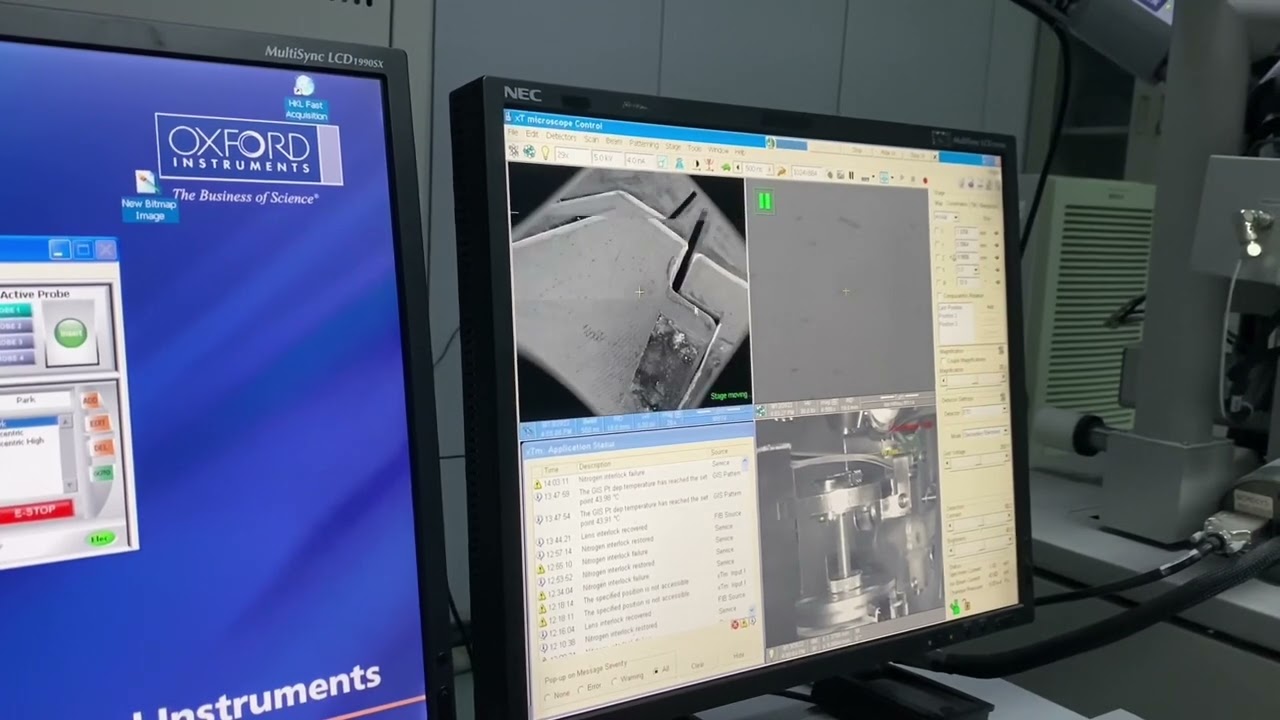Click the padlock icon at the right panel bottom
Viewport: 1280px width, 720px height.
click(x=967, y=605)
